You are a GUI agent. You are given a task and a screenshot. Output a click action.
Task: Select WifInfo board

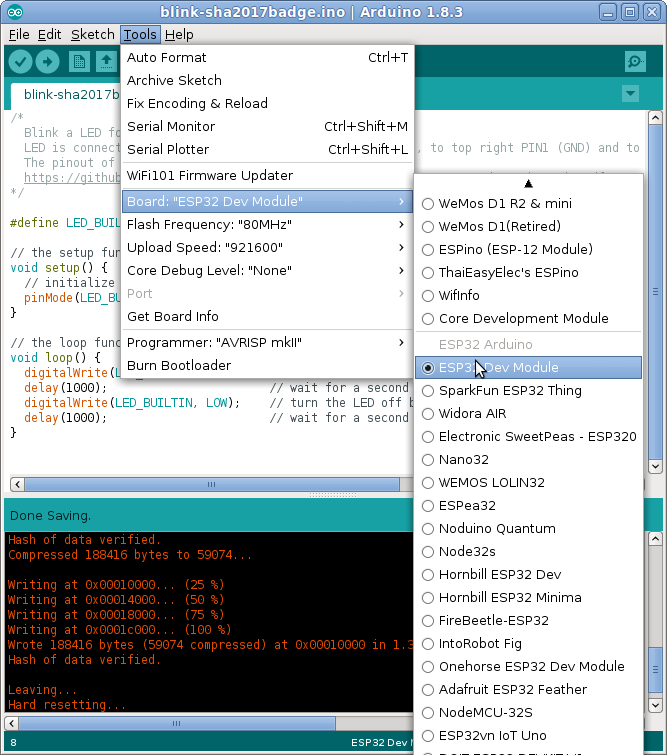(528, 296)
